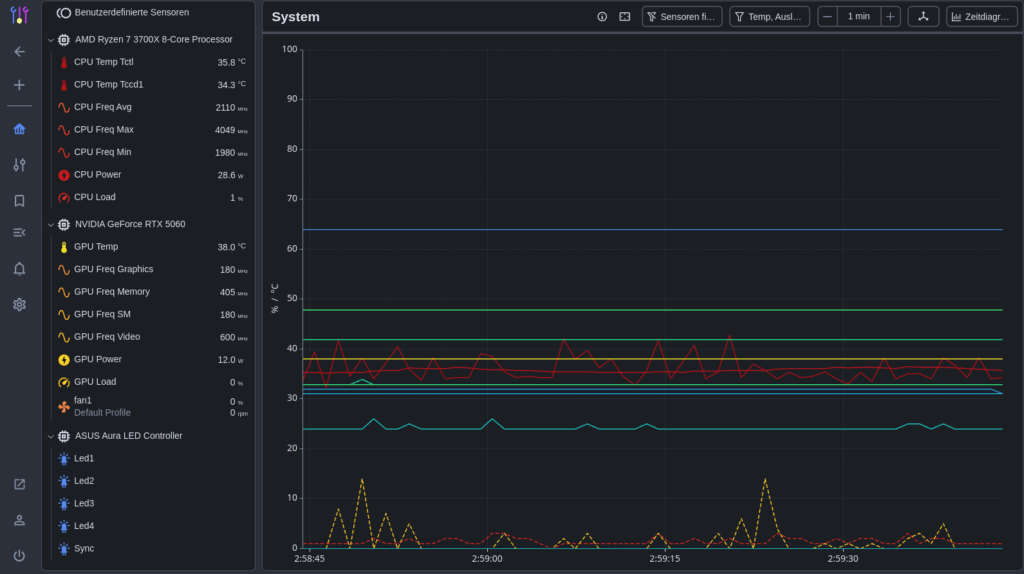Increase time range with plus button
This screenshot has width=1024, height=574.
coord(890,17)
